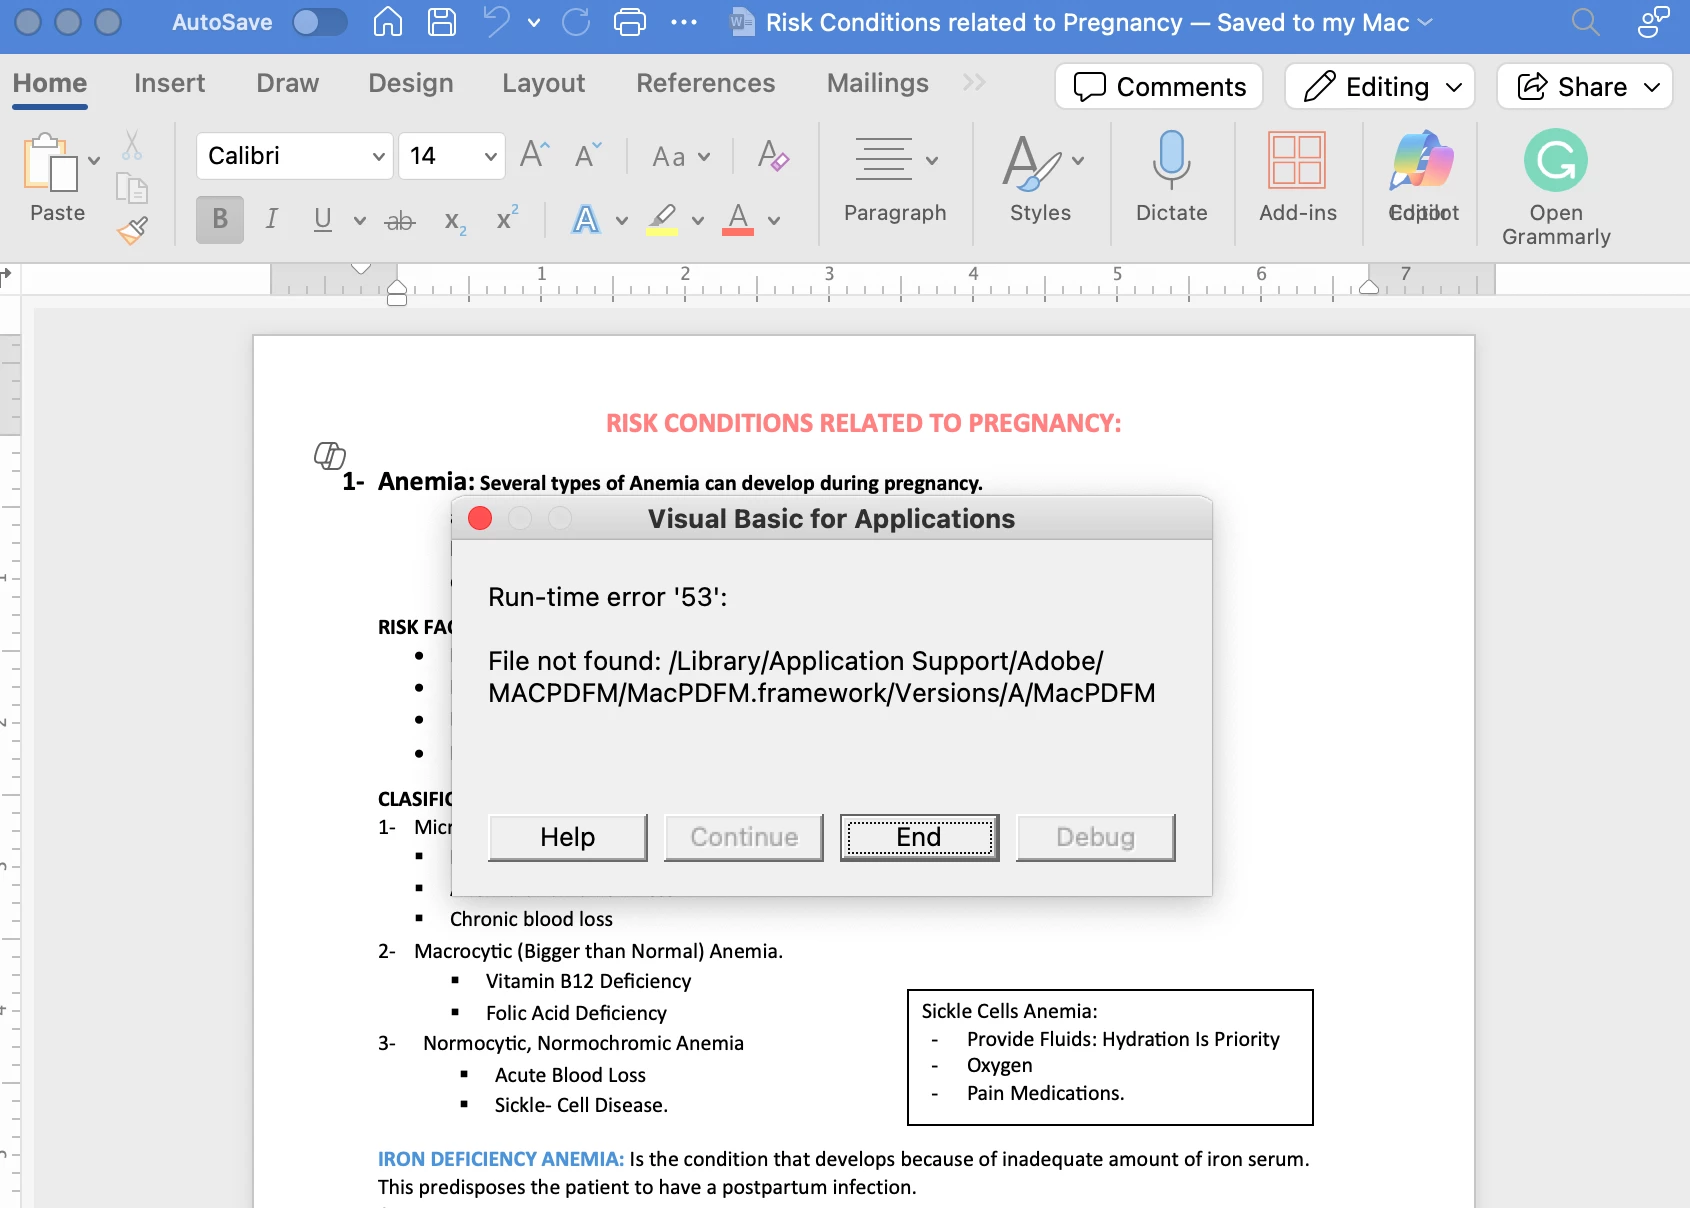Decrease font size
The width and height of the screenshot is (1690, 1208).
[588, 155]
